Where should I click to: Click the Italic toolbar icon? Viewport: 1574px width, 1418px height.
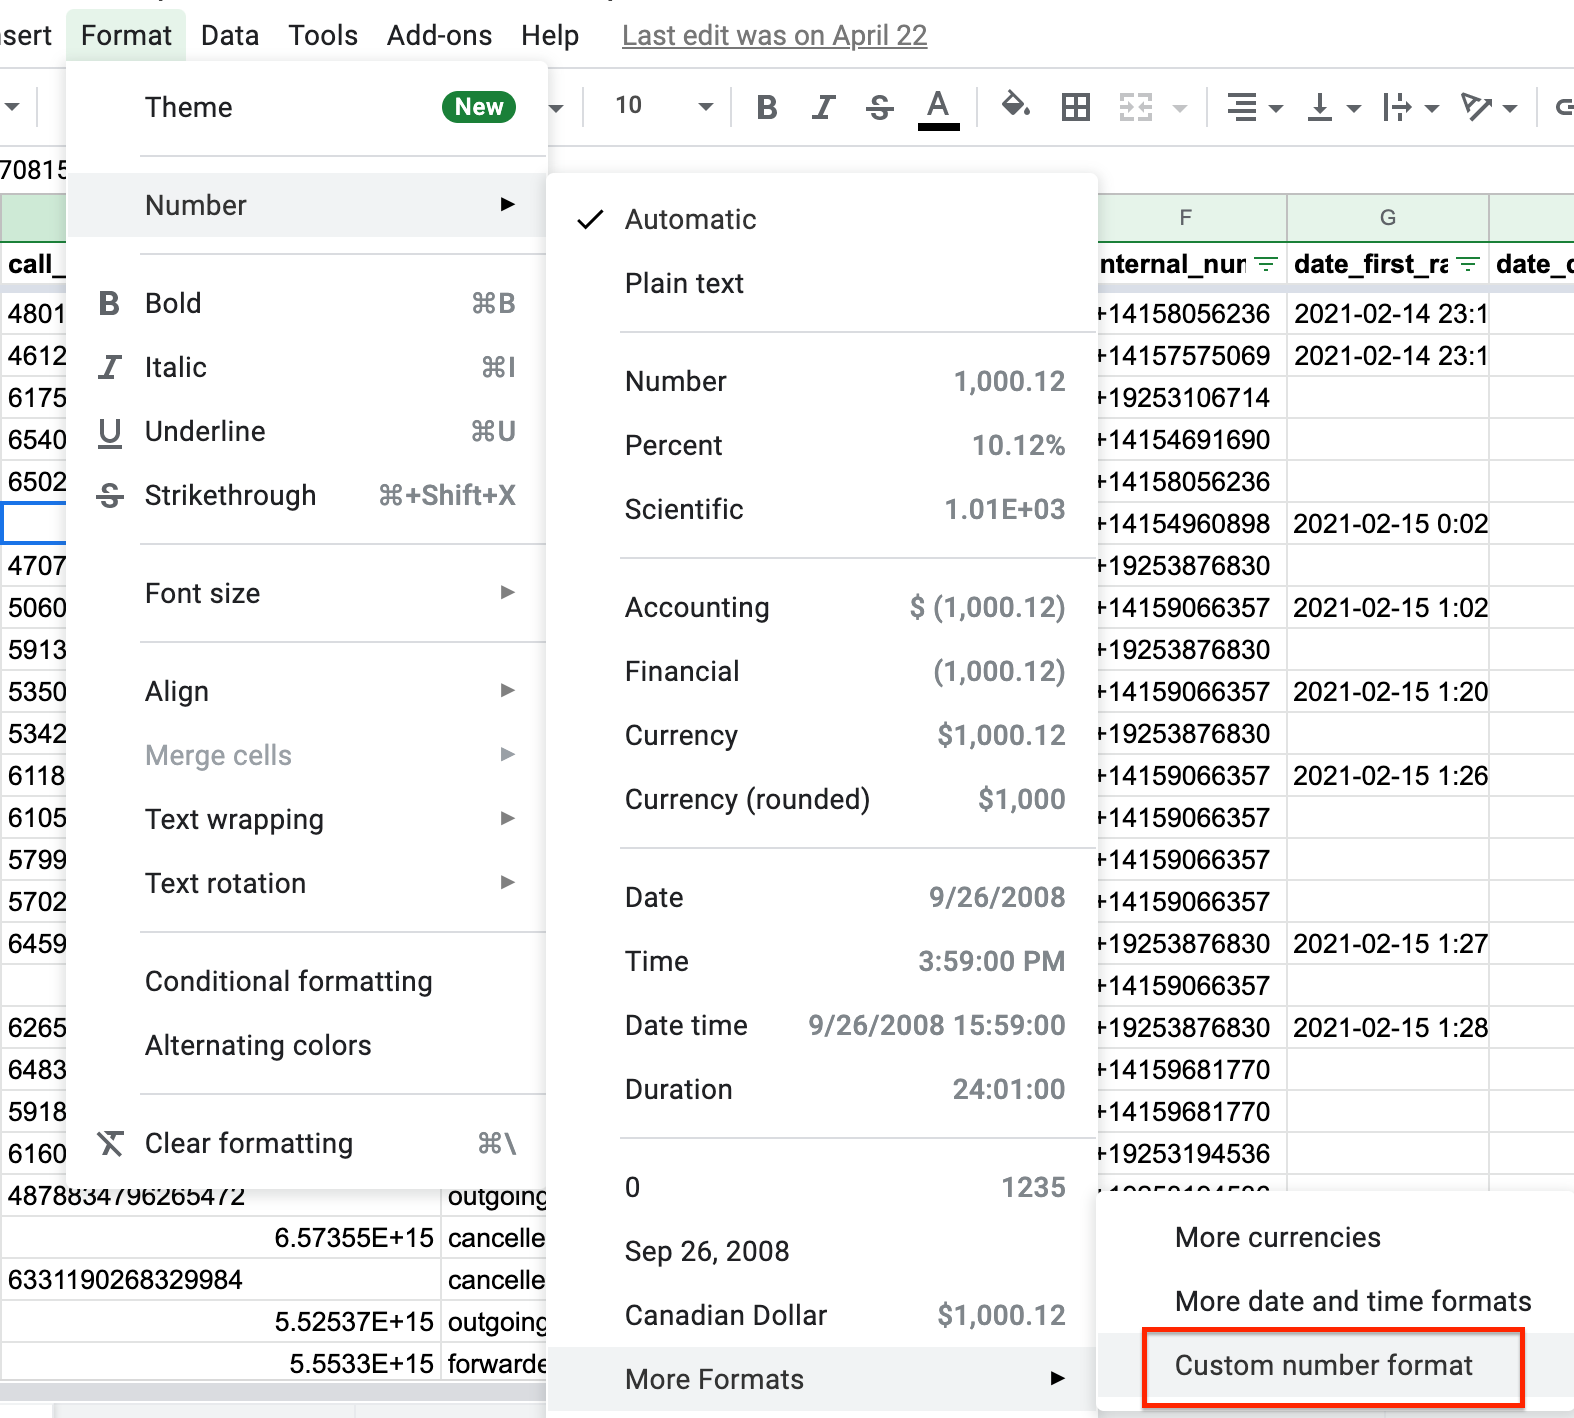click(x=823, y=106)
